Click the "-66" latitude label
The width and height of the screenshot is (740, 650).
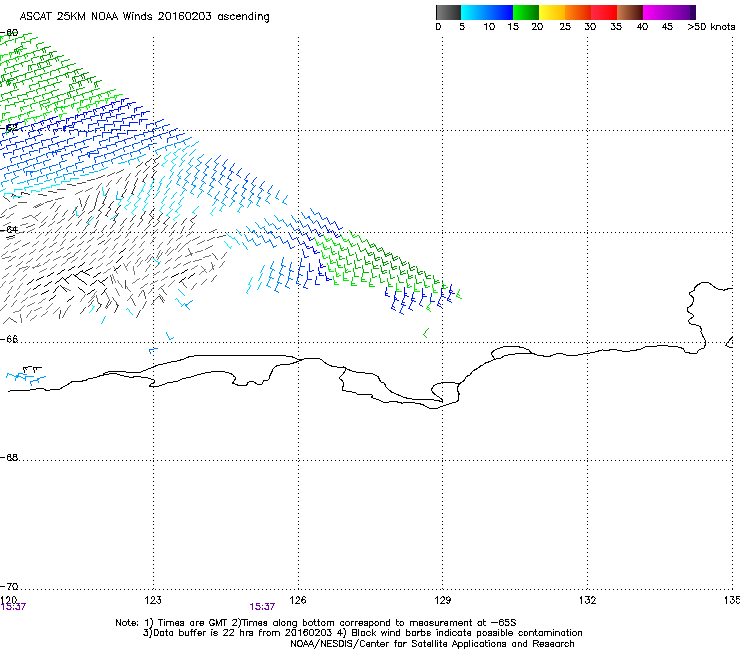point(9,339)
